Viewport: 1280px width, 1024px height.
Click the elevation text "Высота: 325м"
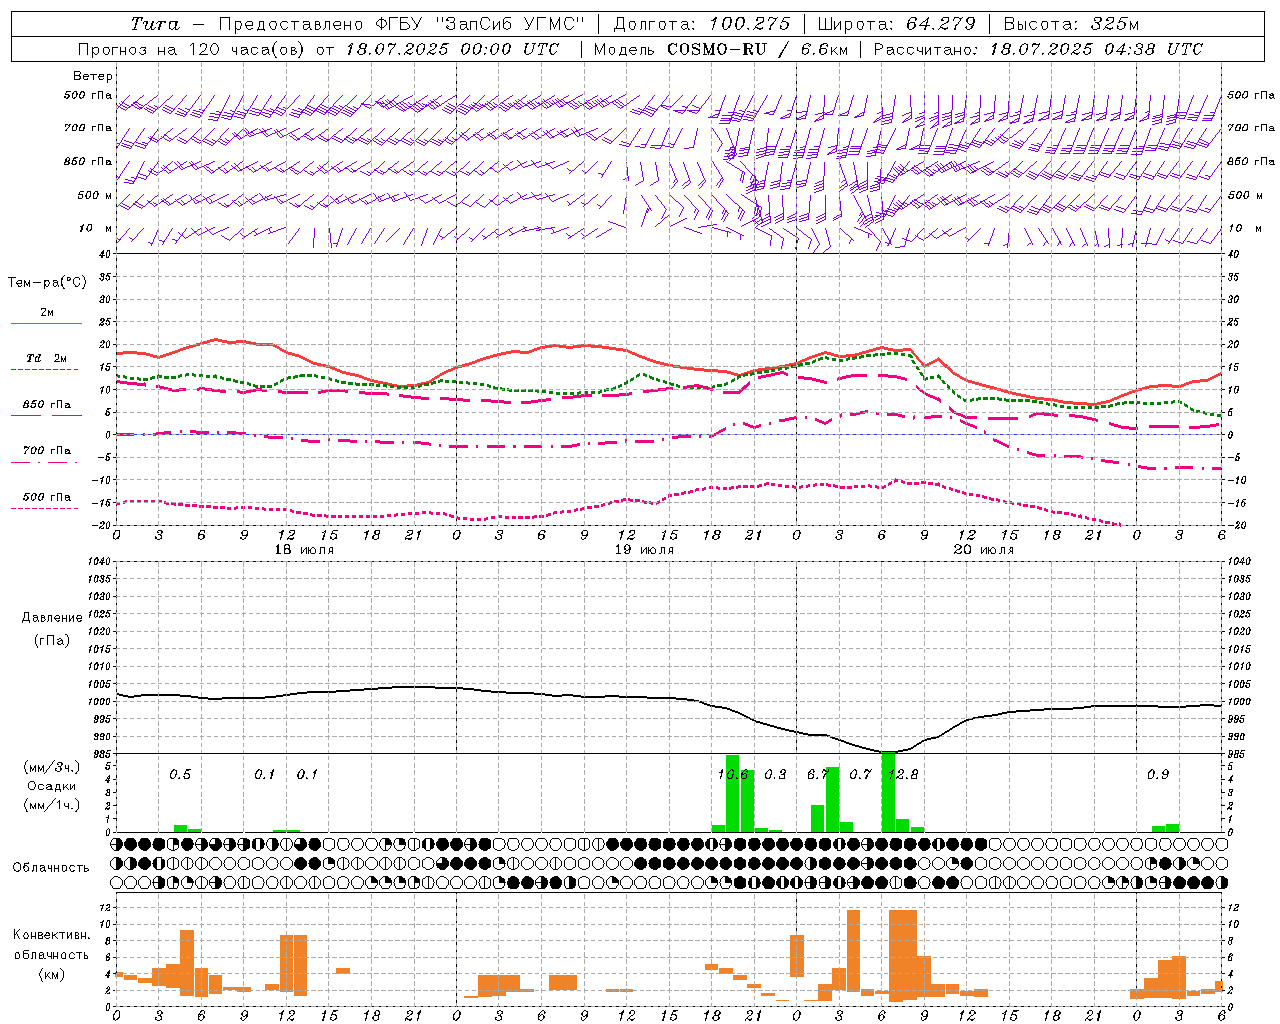1070,24
